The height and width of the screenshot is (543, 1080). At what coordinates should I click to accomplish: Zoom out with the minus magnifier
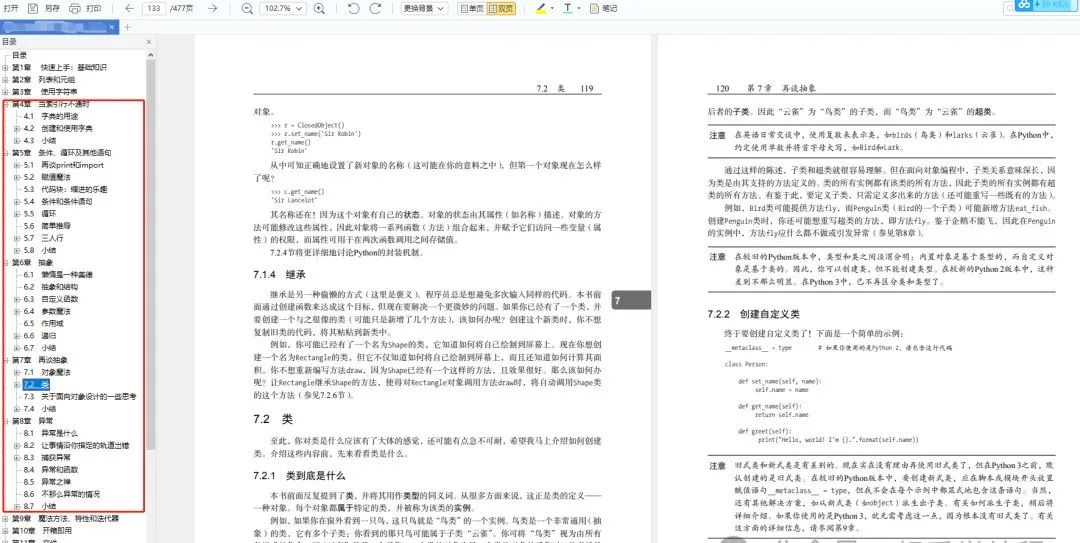coord(248,8)
